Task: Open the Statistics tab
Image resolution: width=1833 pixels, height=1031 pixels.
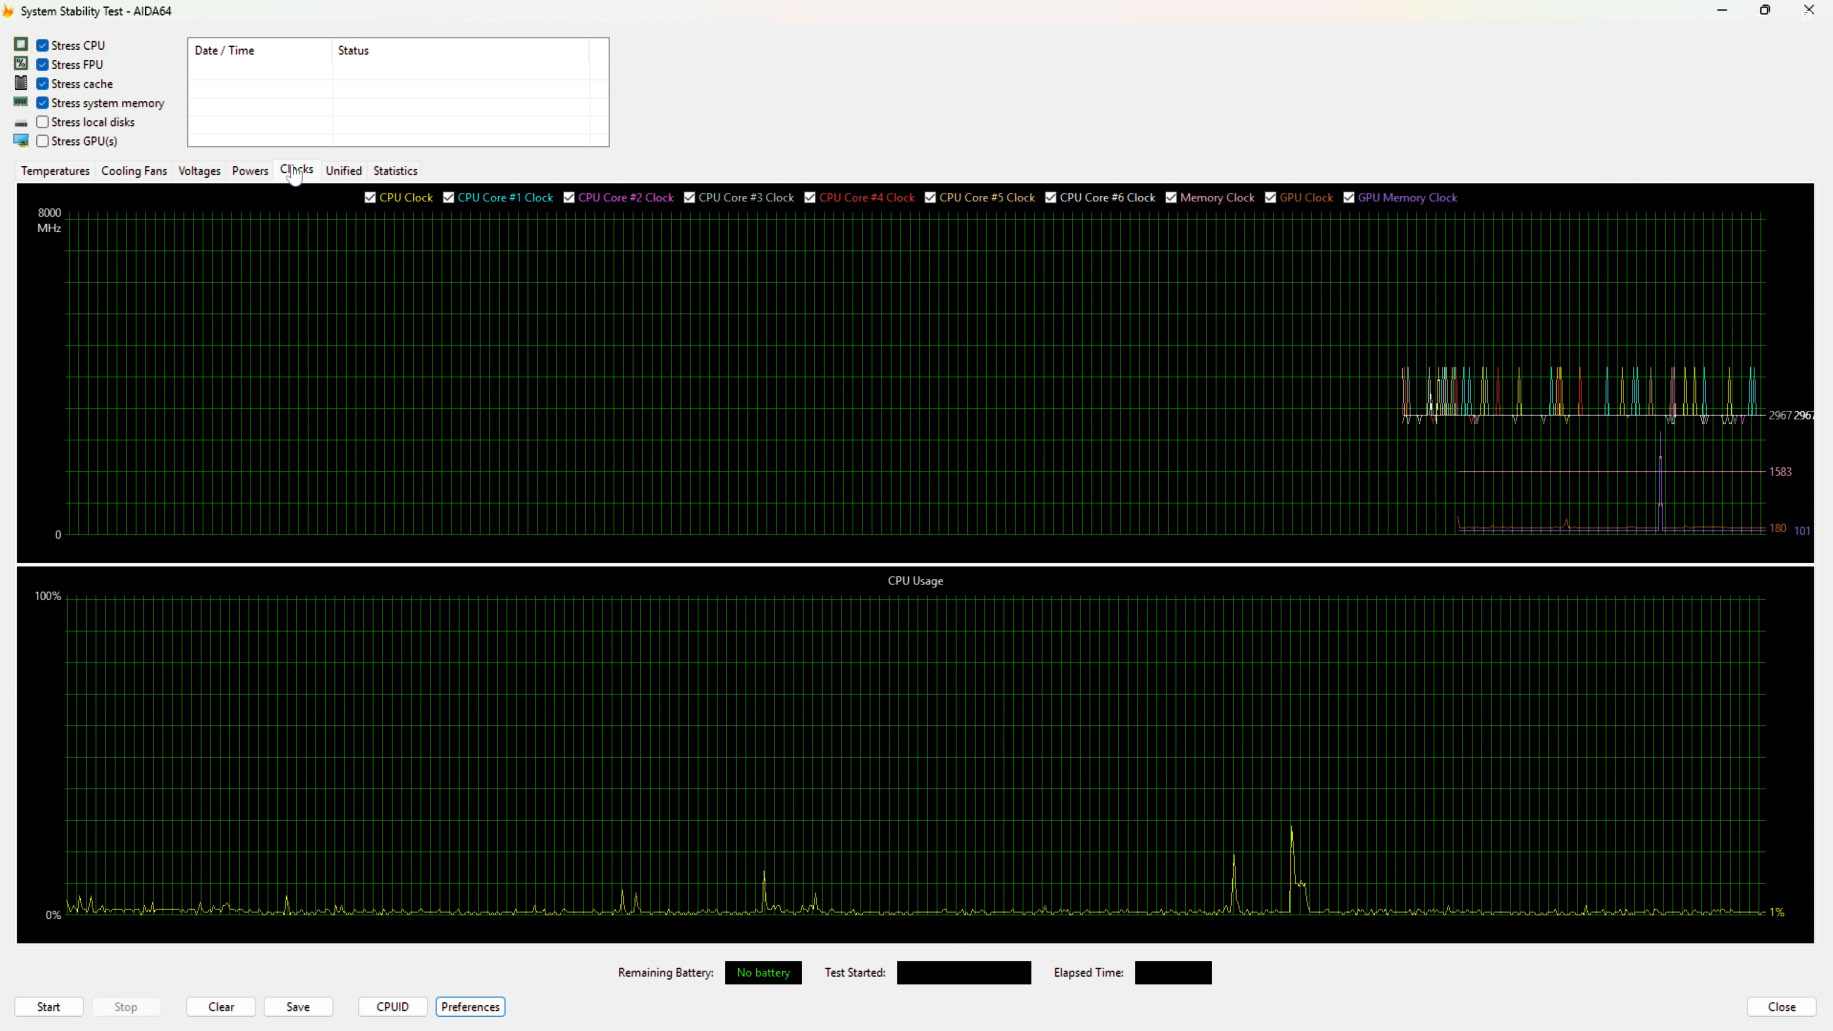Action: [395, 171]
